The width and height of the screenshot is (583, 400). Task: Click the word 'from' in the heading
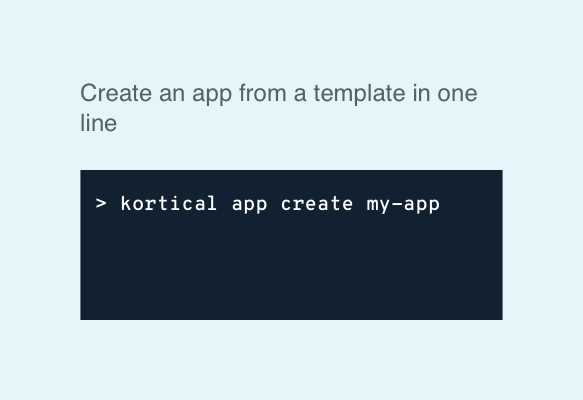point(262,93)
